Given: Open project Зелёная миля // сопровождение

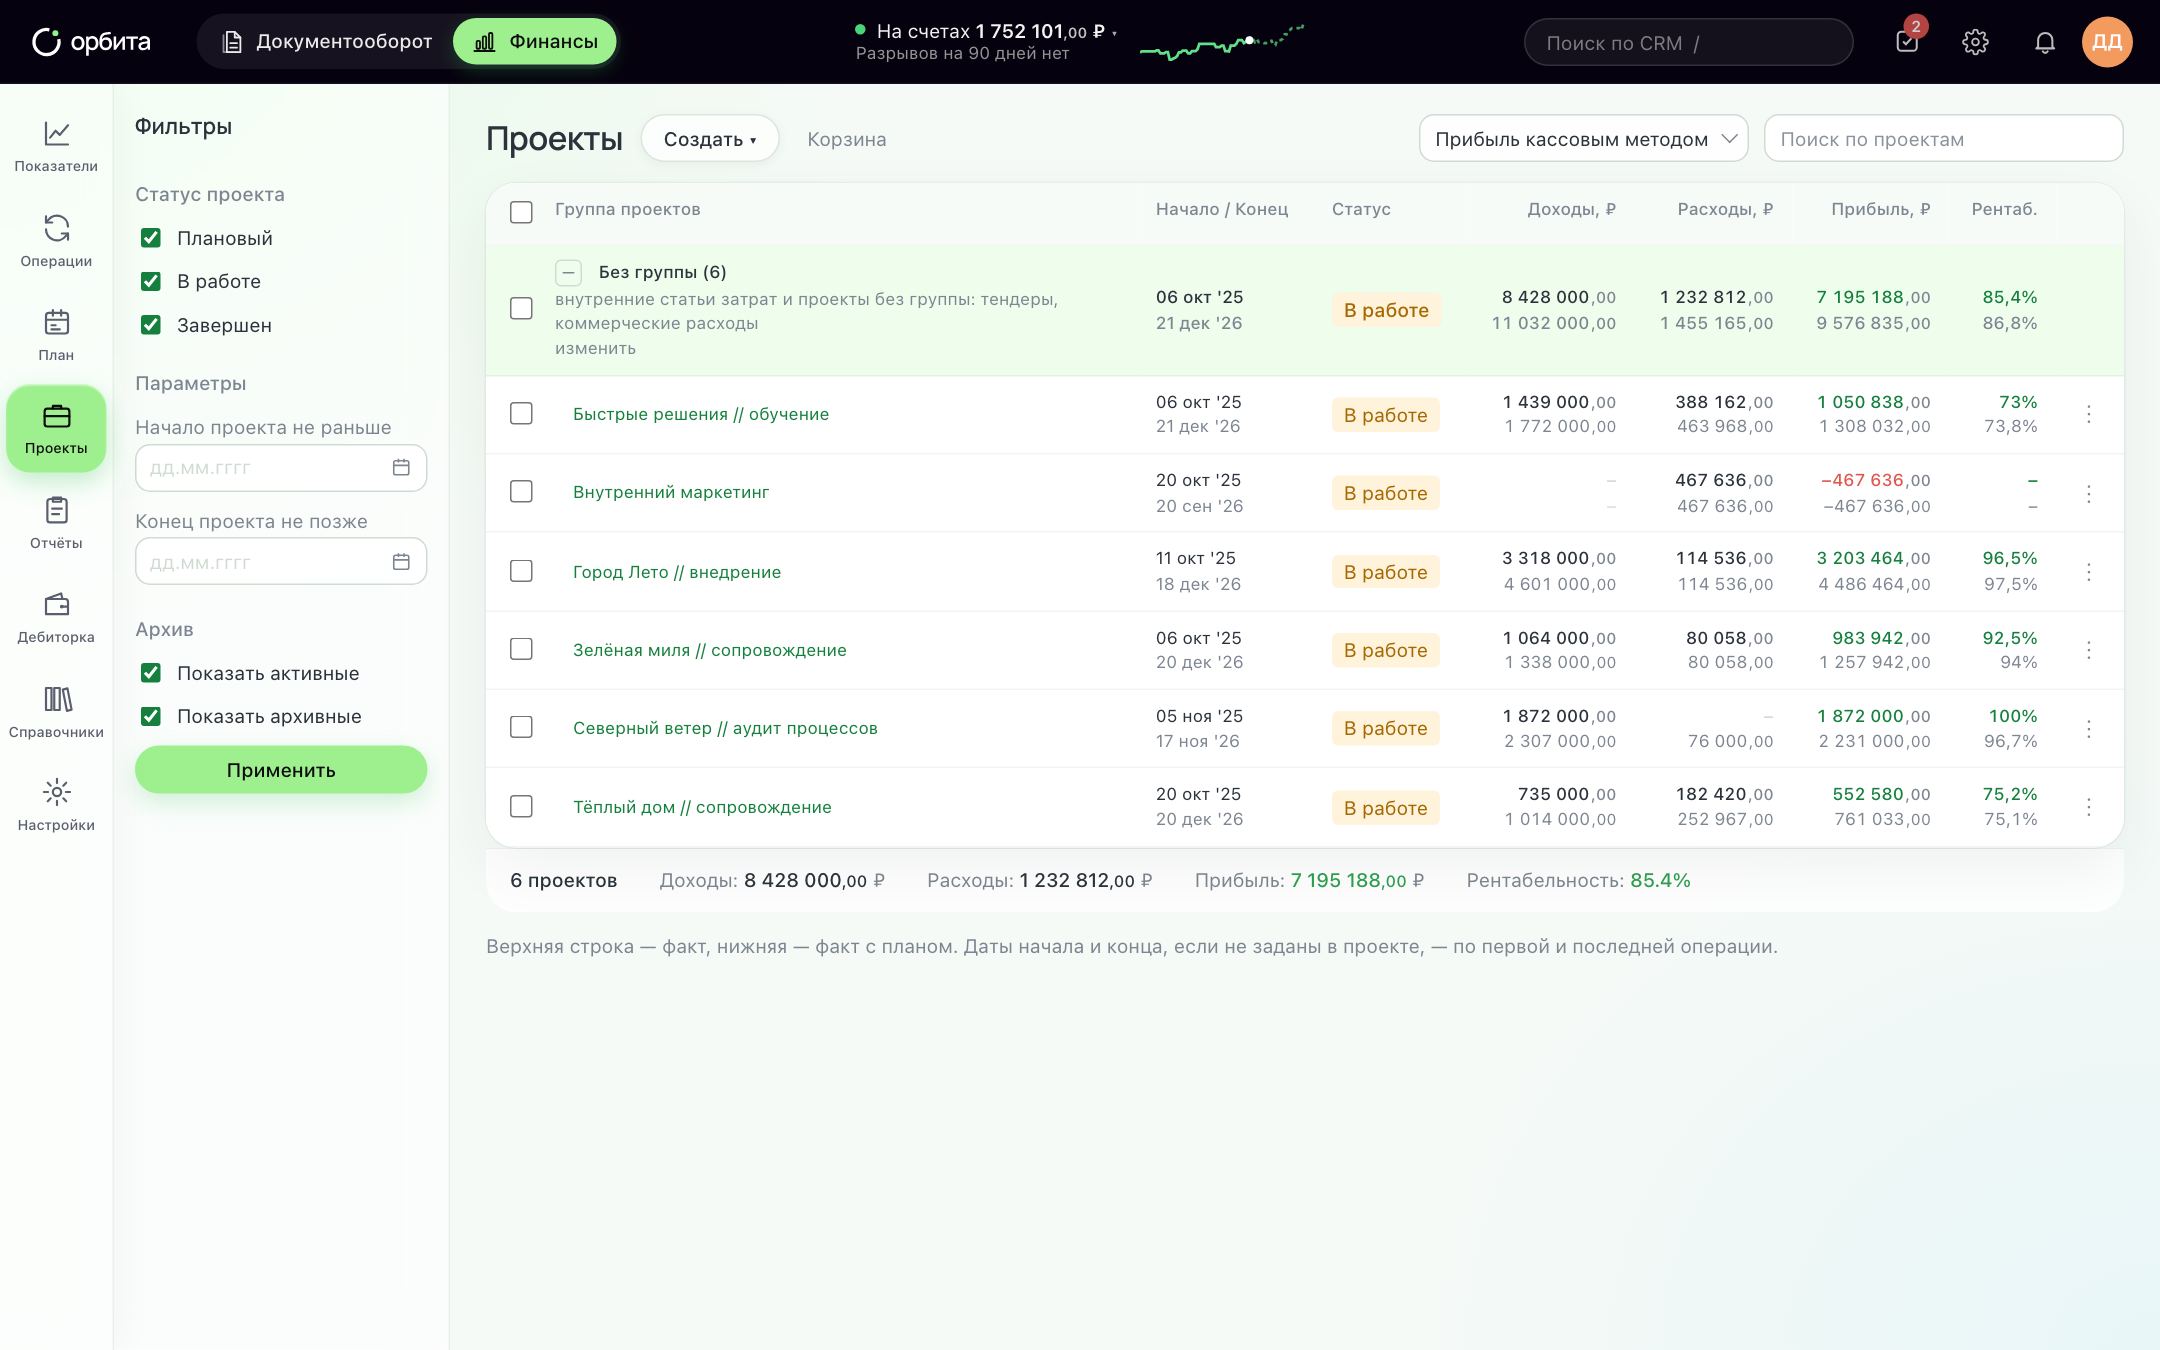Looking at the screenshot, I should coord(709,650).
